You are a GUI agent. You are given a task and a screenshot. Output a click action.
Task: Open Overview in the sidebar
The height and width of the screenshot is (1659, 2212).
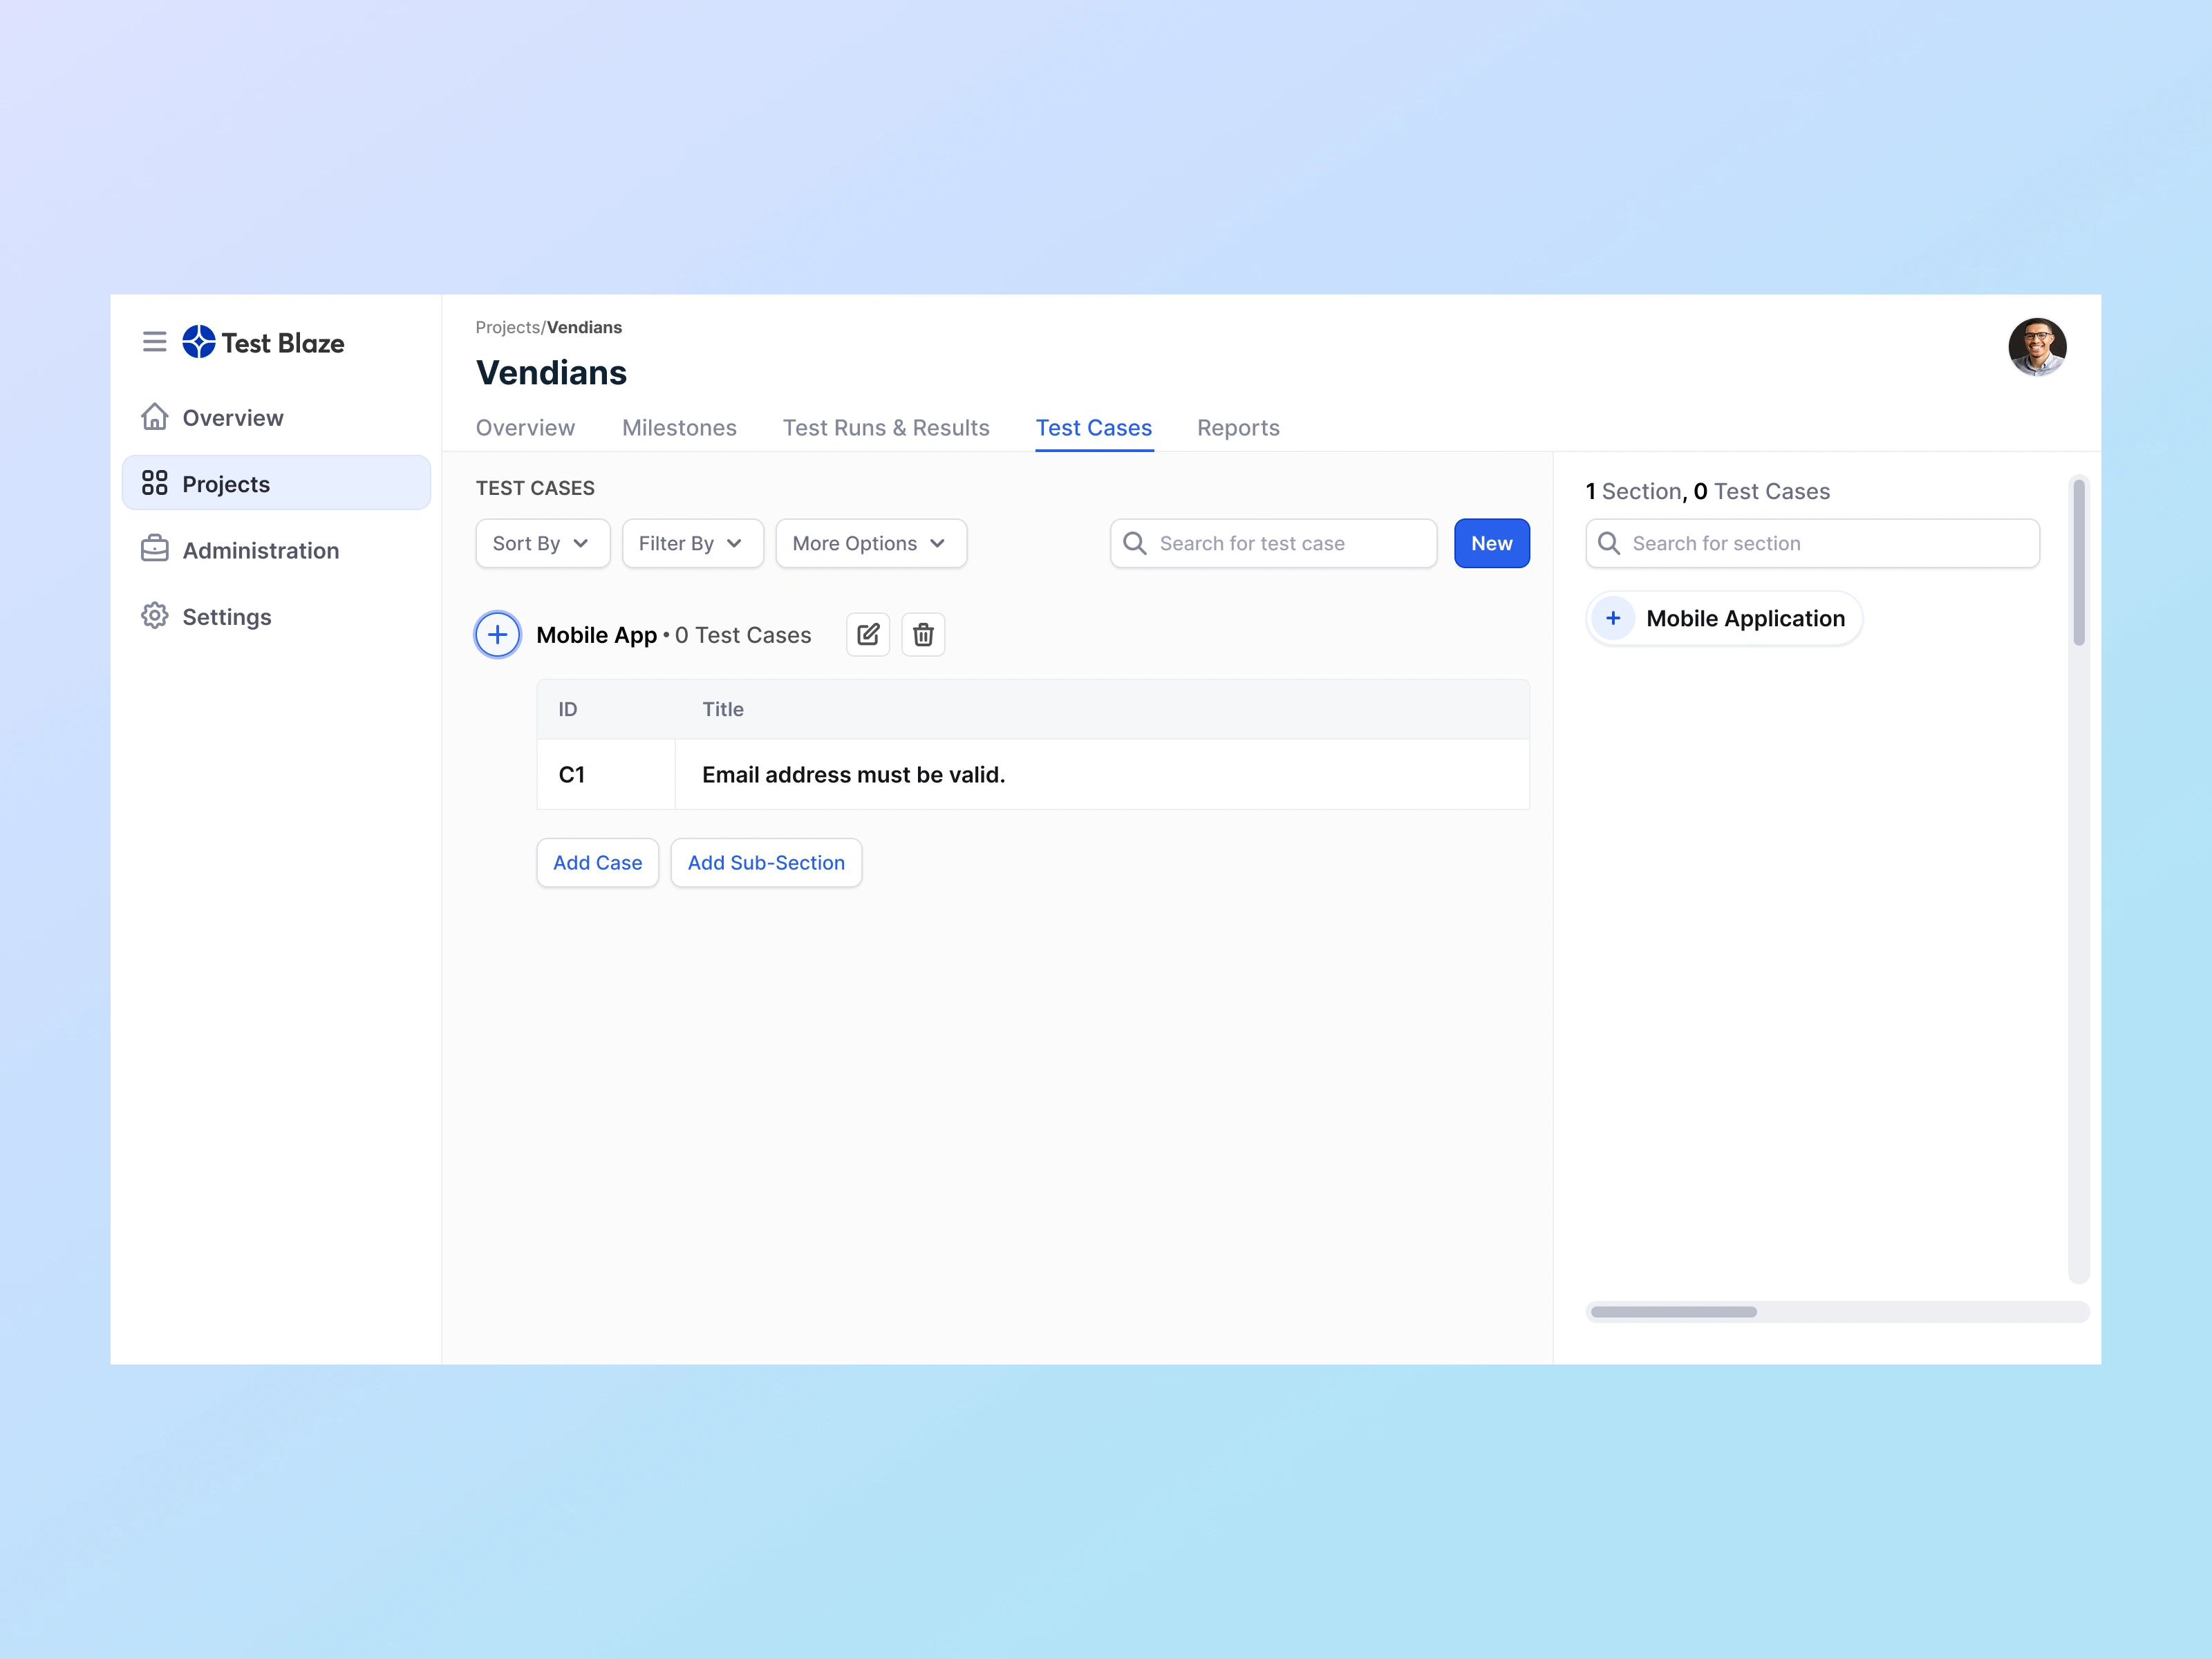coord(276,417)
